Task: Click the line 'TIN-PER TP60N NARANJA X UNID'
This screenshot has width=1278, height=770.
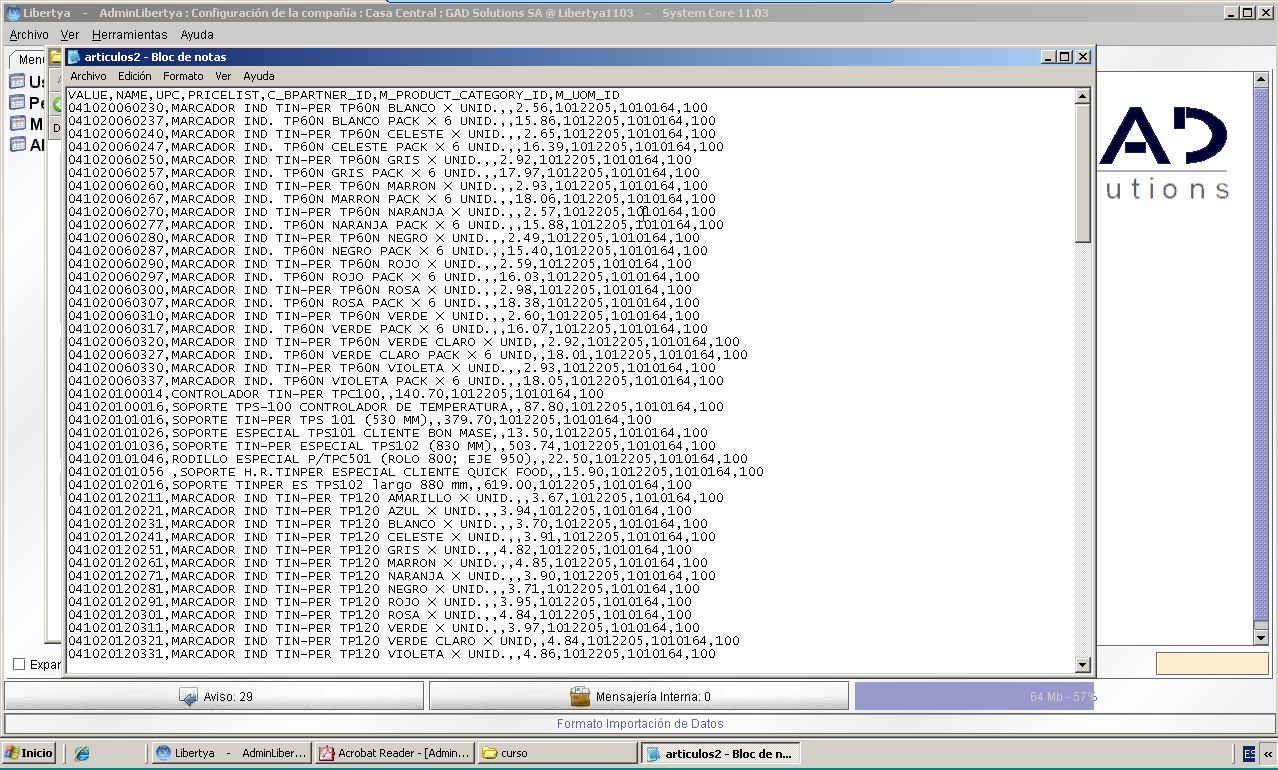Action: (391, 212)
